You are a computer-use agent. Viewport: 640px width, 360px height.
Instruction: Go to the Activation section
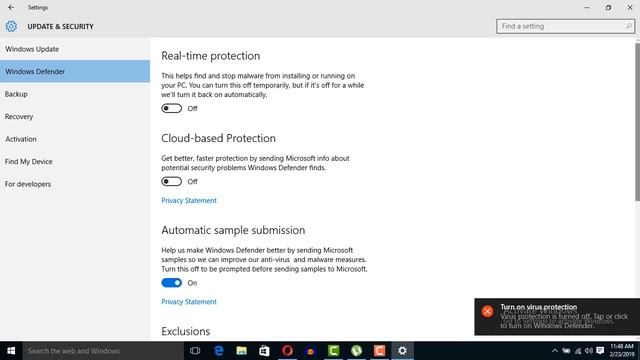75,139
